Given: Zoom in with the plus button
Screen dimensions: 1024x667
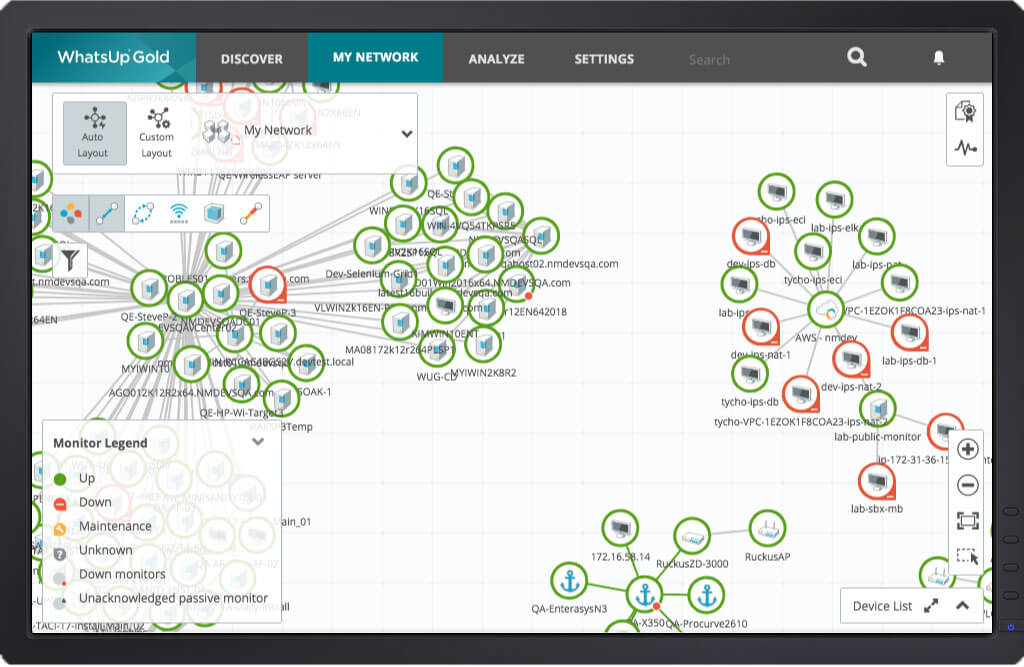Looking at the screenshot, I should [x=967, y=449].
